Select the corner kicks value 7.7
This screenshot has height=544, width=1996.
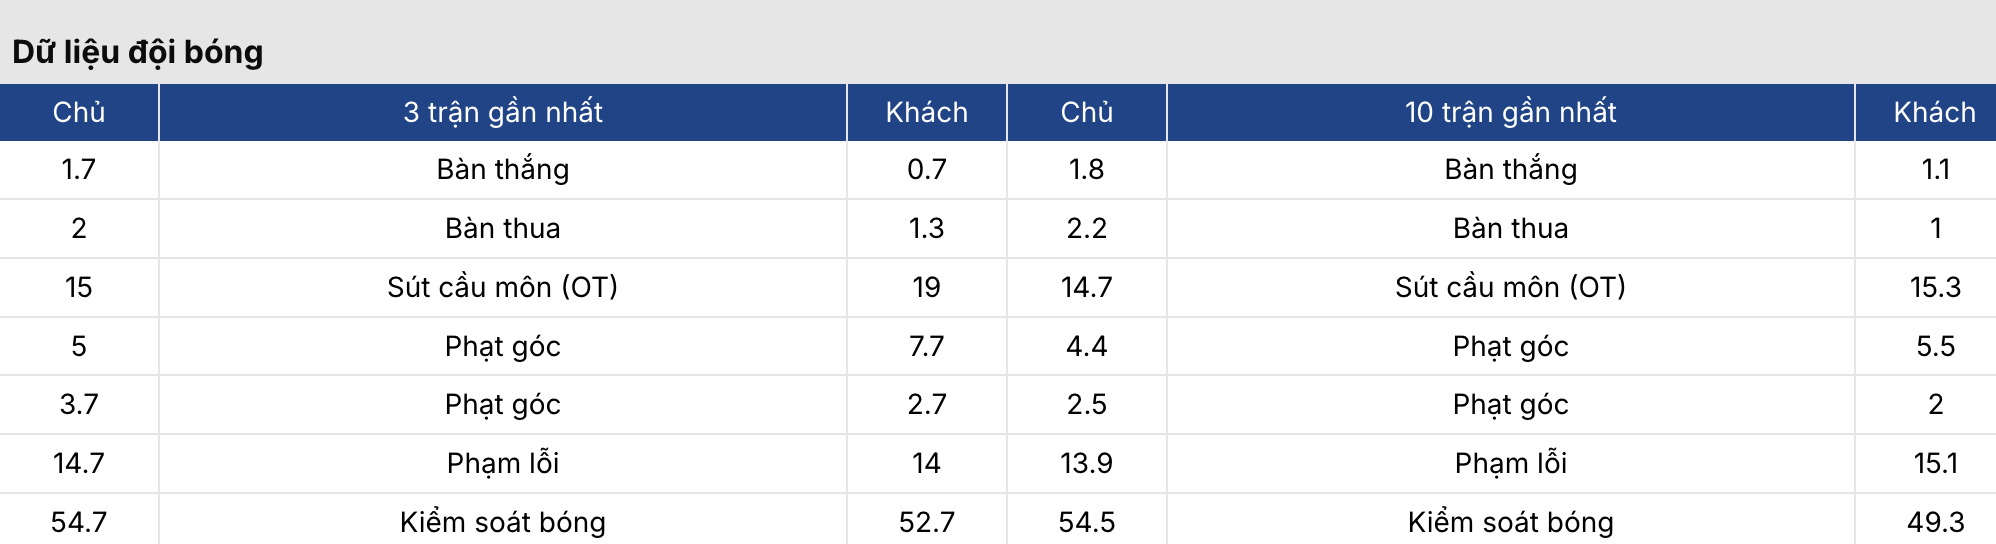926,347
